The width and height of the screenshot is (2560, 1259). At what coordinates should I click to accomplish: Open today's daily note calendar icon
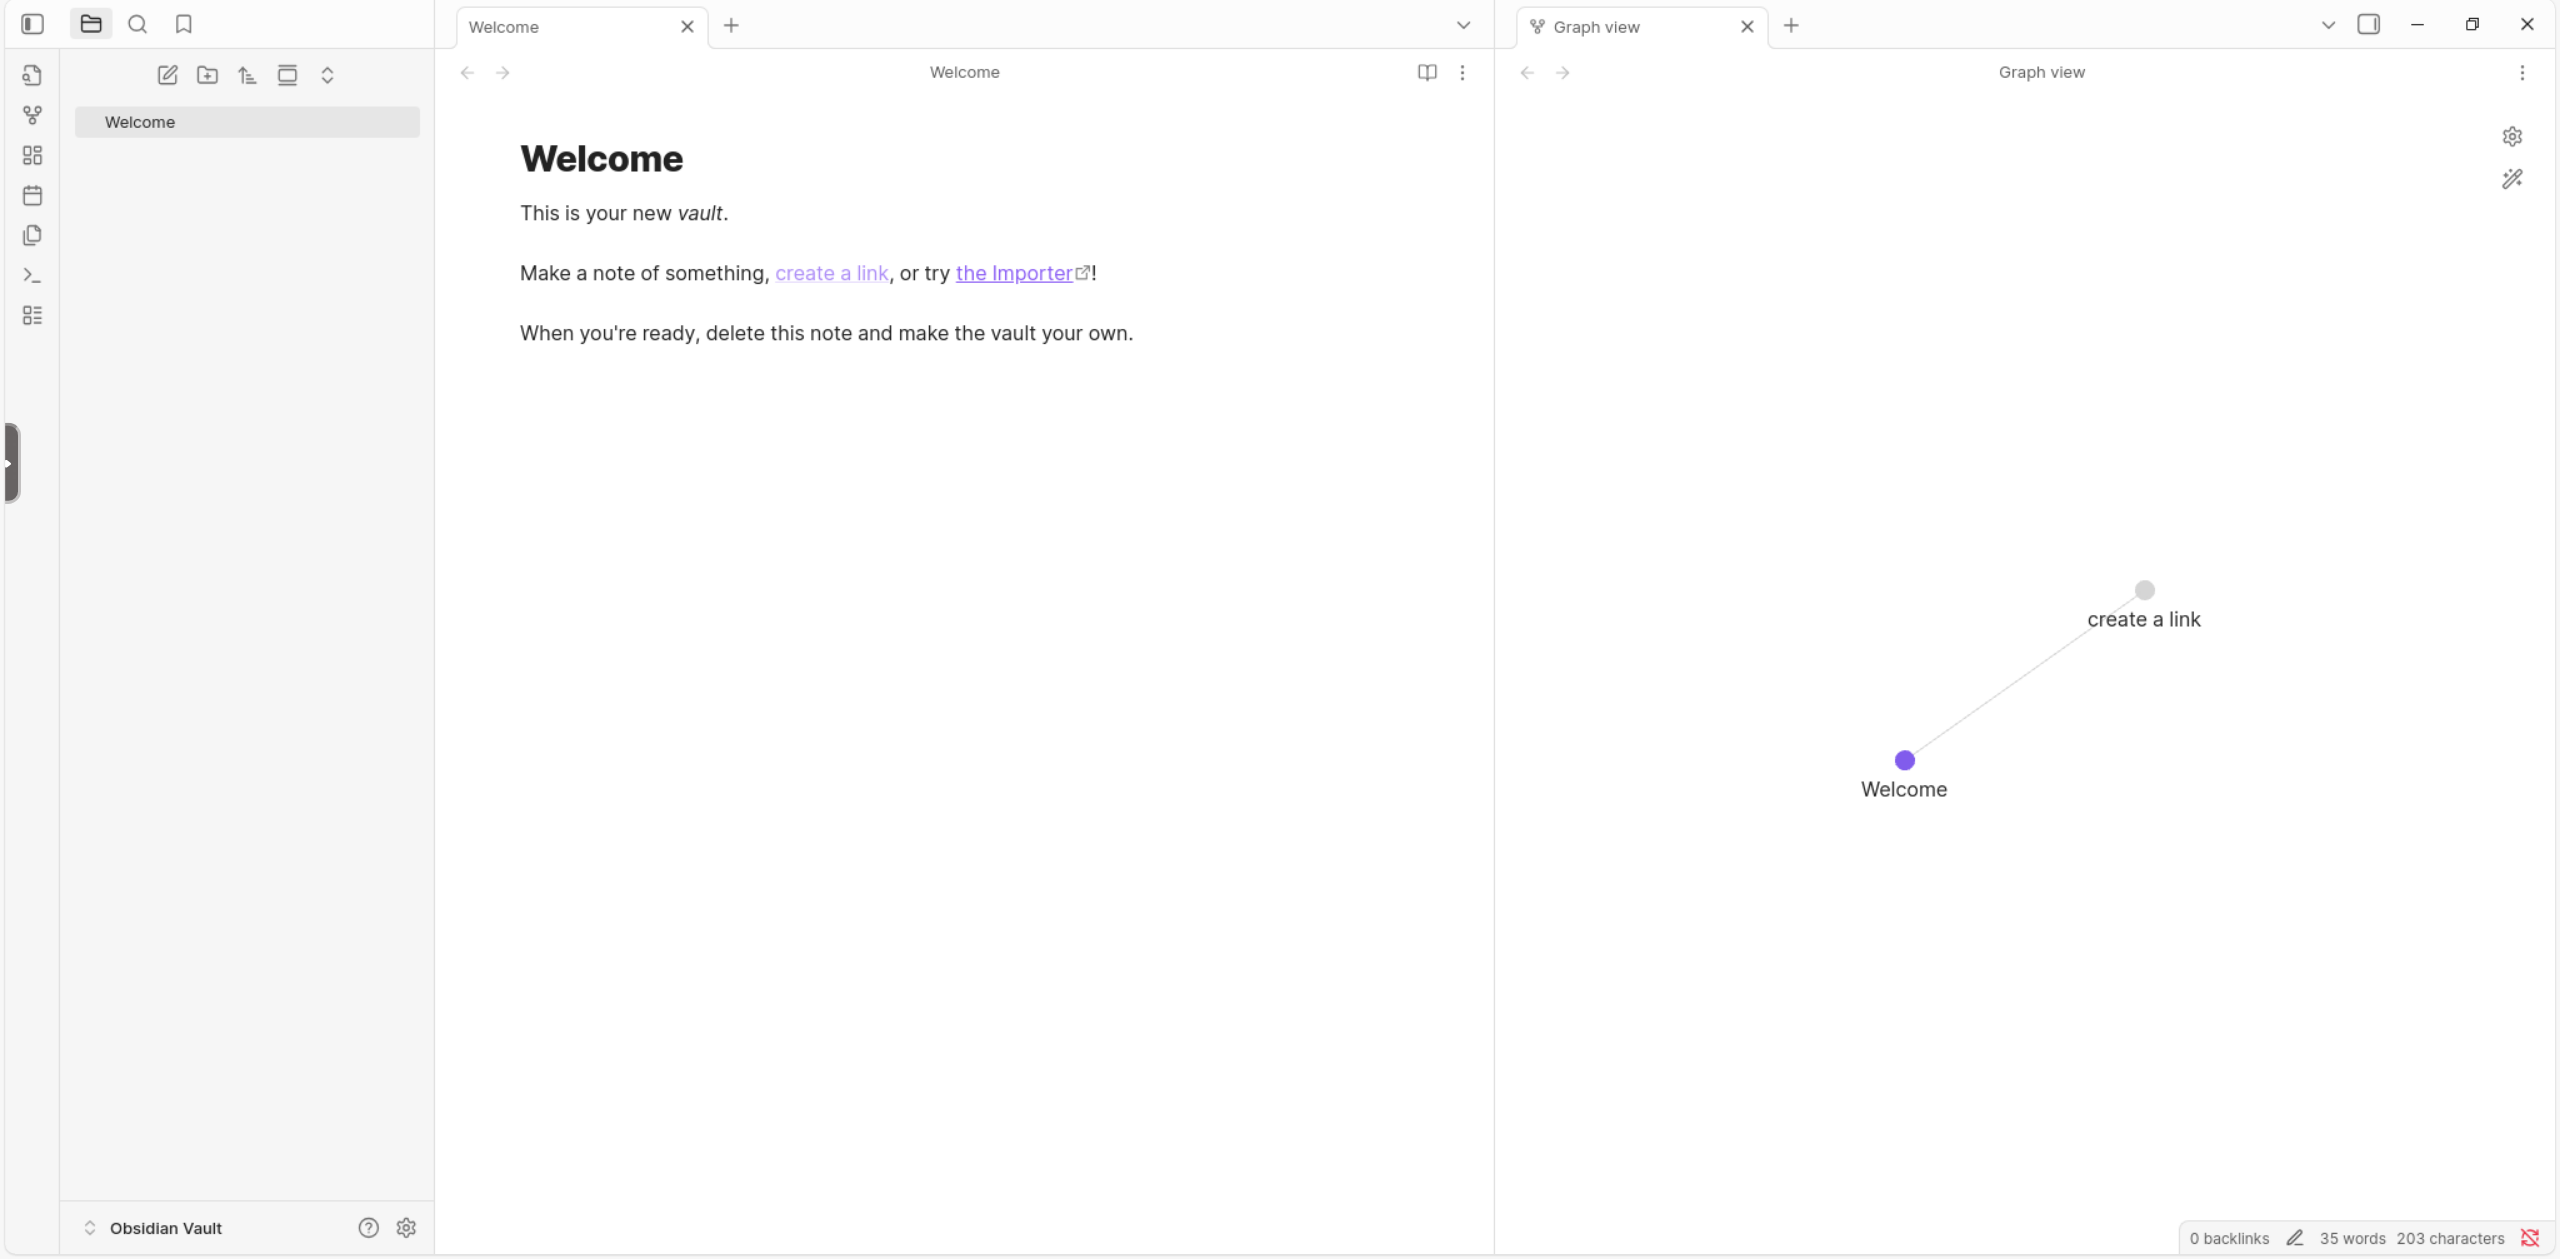click(32, 195)
